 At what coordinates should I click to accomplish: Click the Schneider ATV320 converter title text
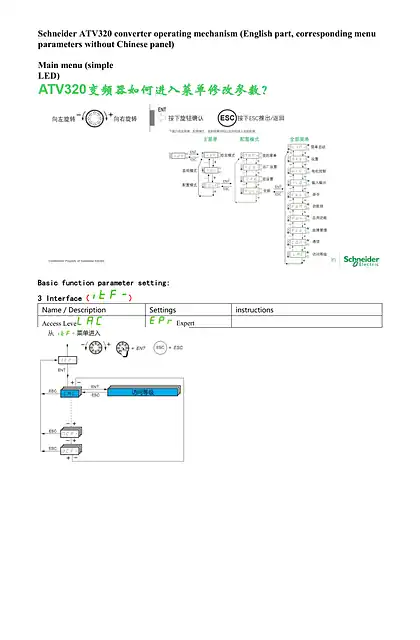click(207, 39)
